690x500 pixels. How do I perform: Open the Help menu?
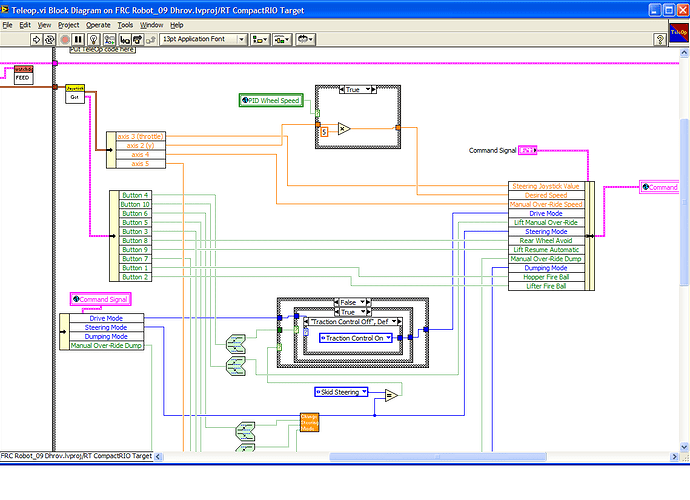pos(176,25)
